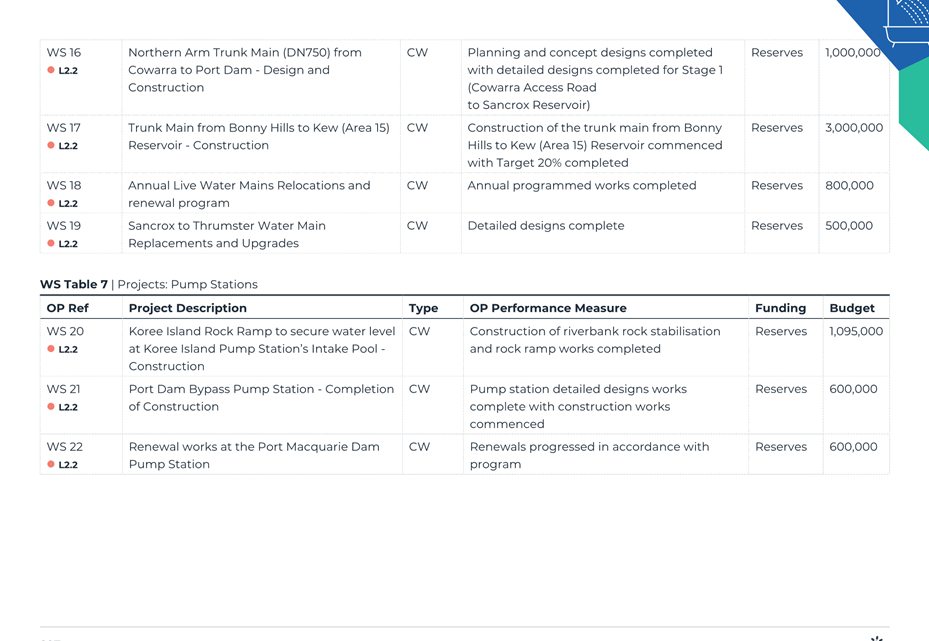Click Annual programmed works completed cell
This screenshot has height=641, width=929.
[x=582, y=185]
